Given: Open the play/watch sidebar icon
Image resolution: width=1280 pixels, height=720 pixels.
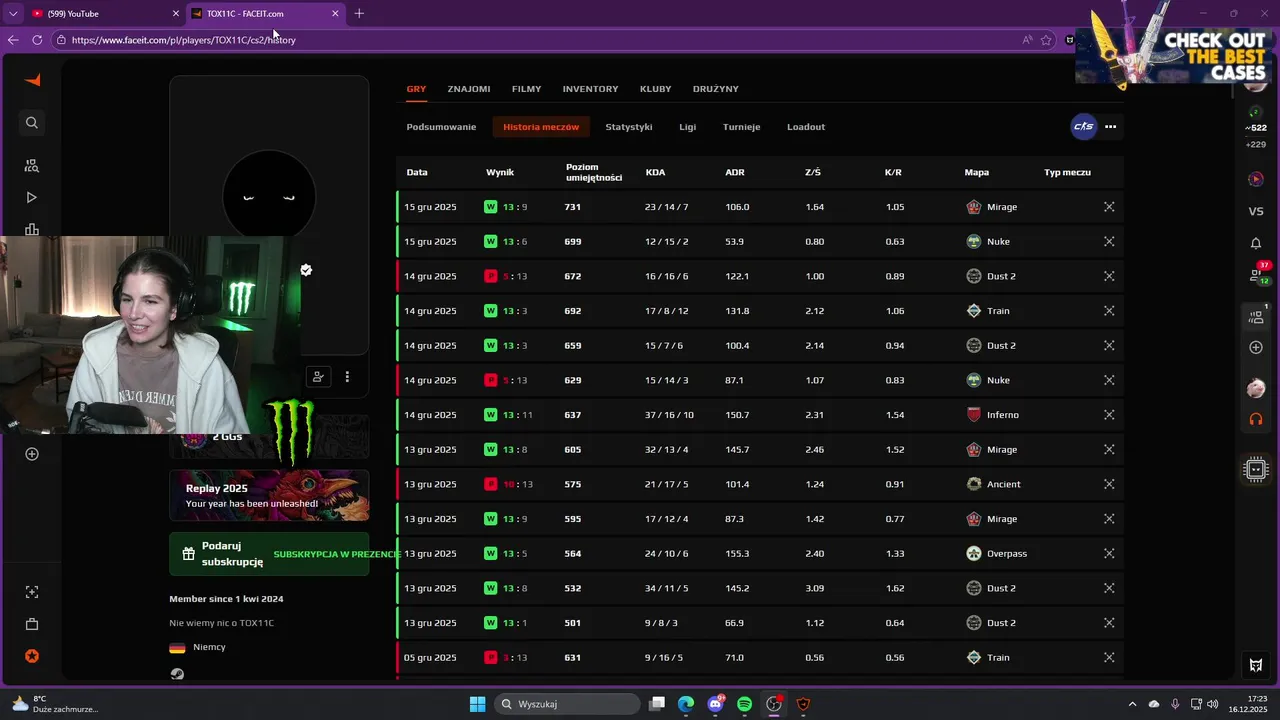Looking at the screenshot, I should point(32,197).
